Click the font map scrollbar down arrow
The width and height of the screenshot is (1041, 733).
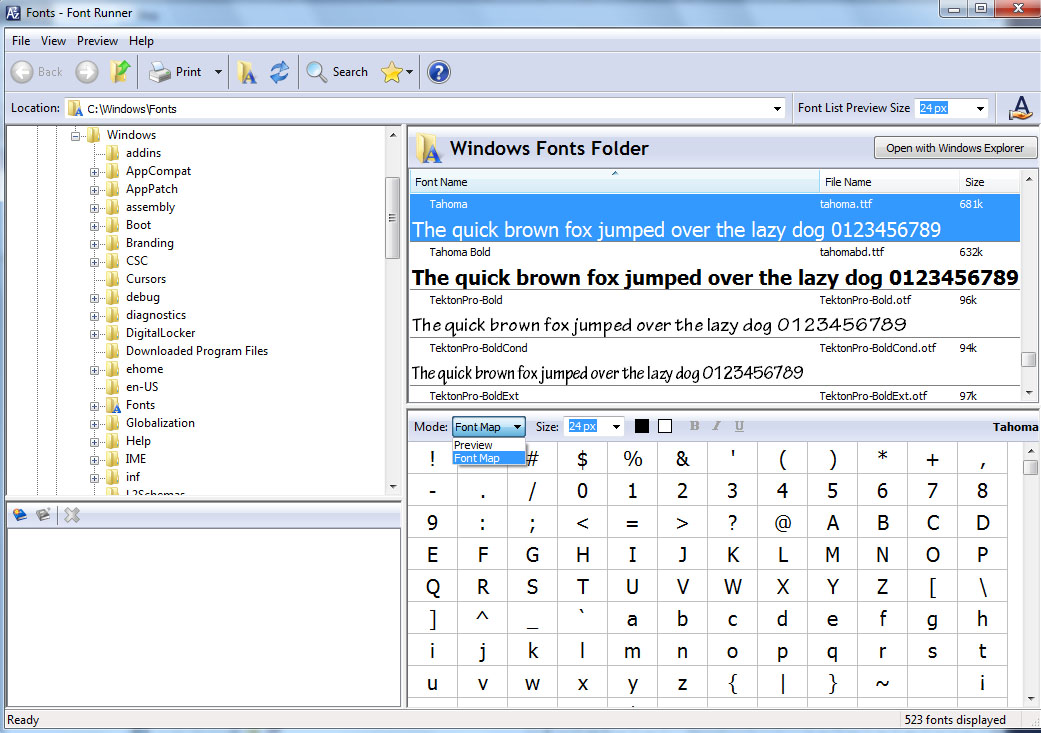click(1030, 698)
